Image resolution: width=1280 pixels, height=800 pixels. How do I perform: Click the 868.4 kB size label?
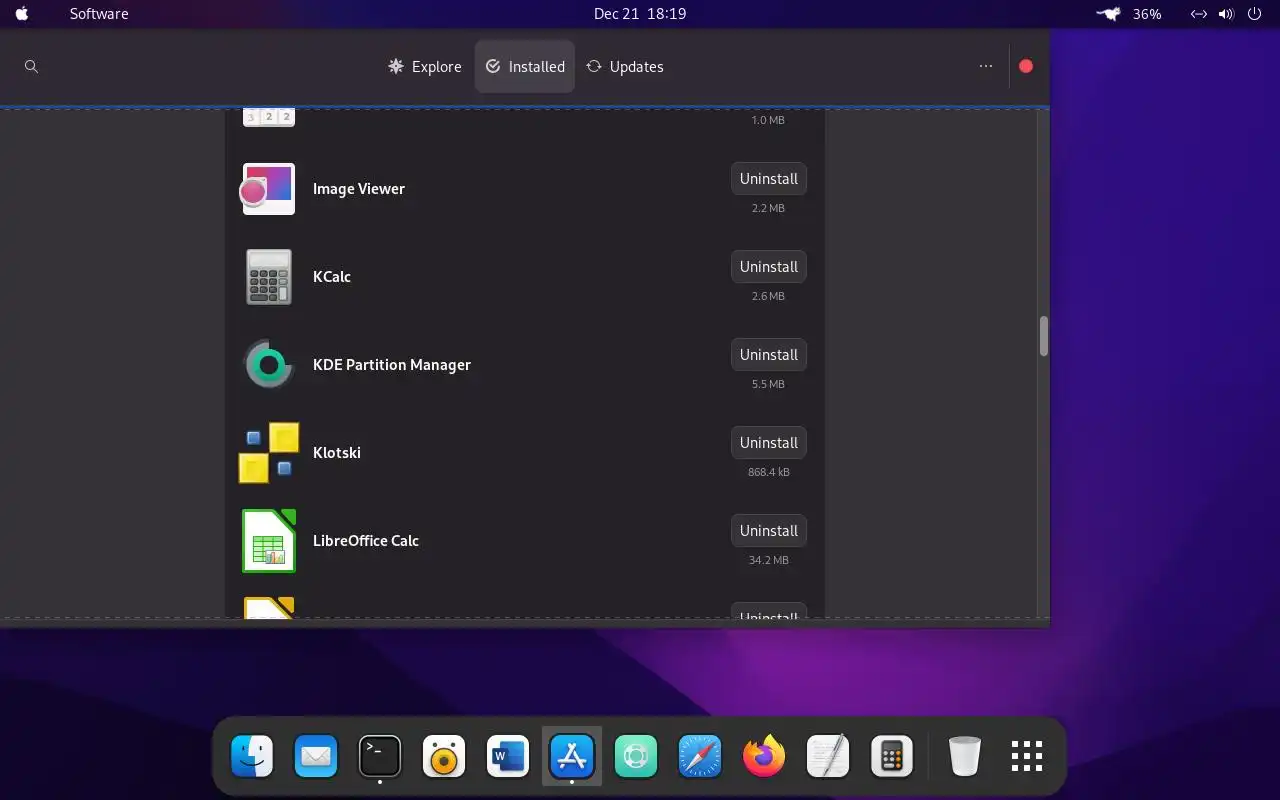pos(769,472)
